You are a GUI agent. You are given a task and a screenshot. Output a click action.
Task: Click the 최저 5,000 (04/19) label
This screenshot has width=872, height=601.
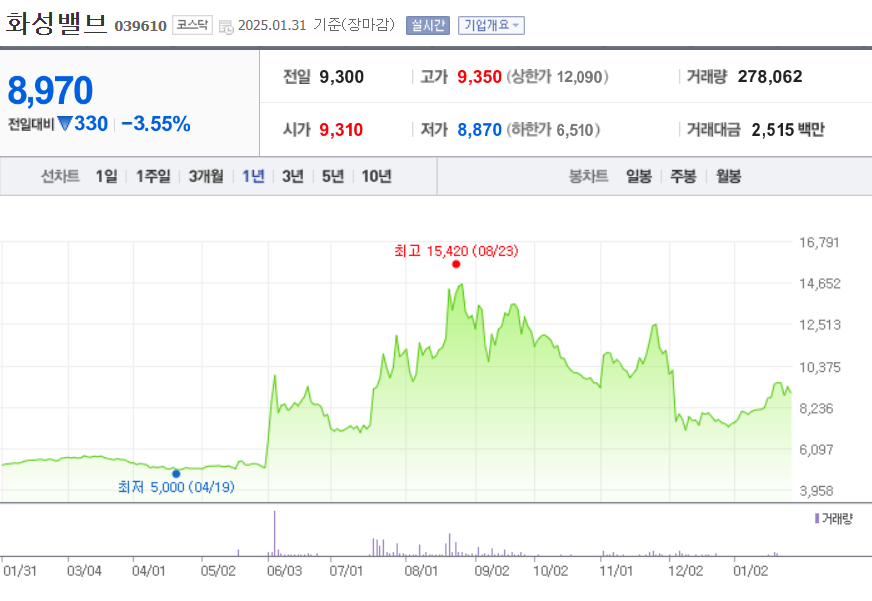click(x=176, y=487)
